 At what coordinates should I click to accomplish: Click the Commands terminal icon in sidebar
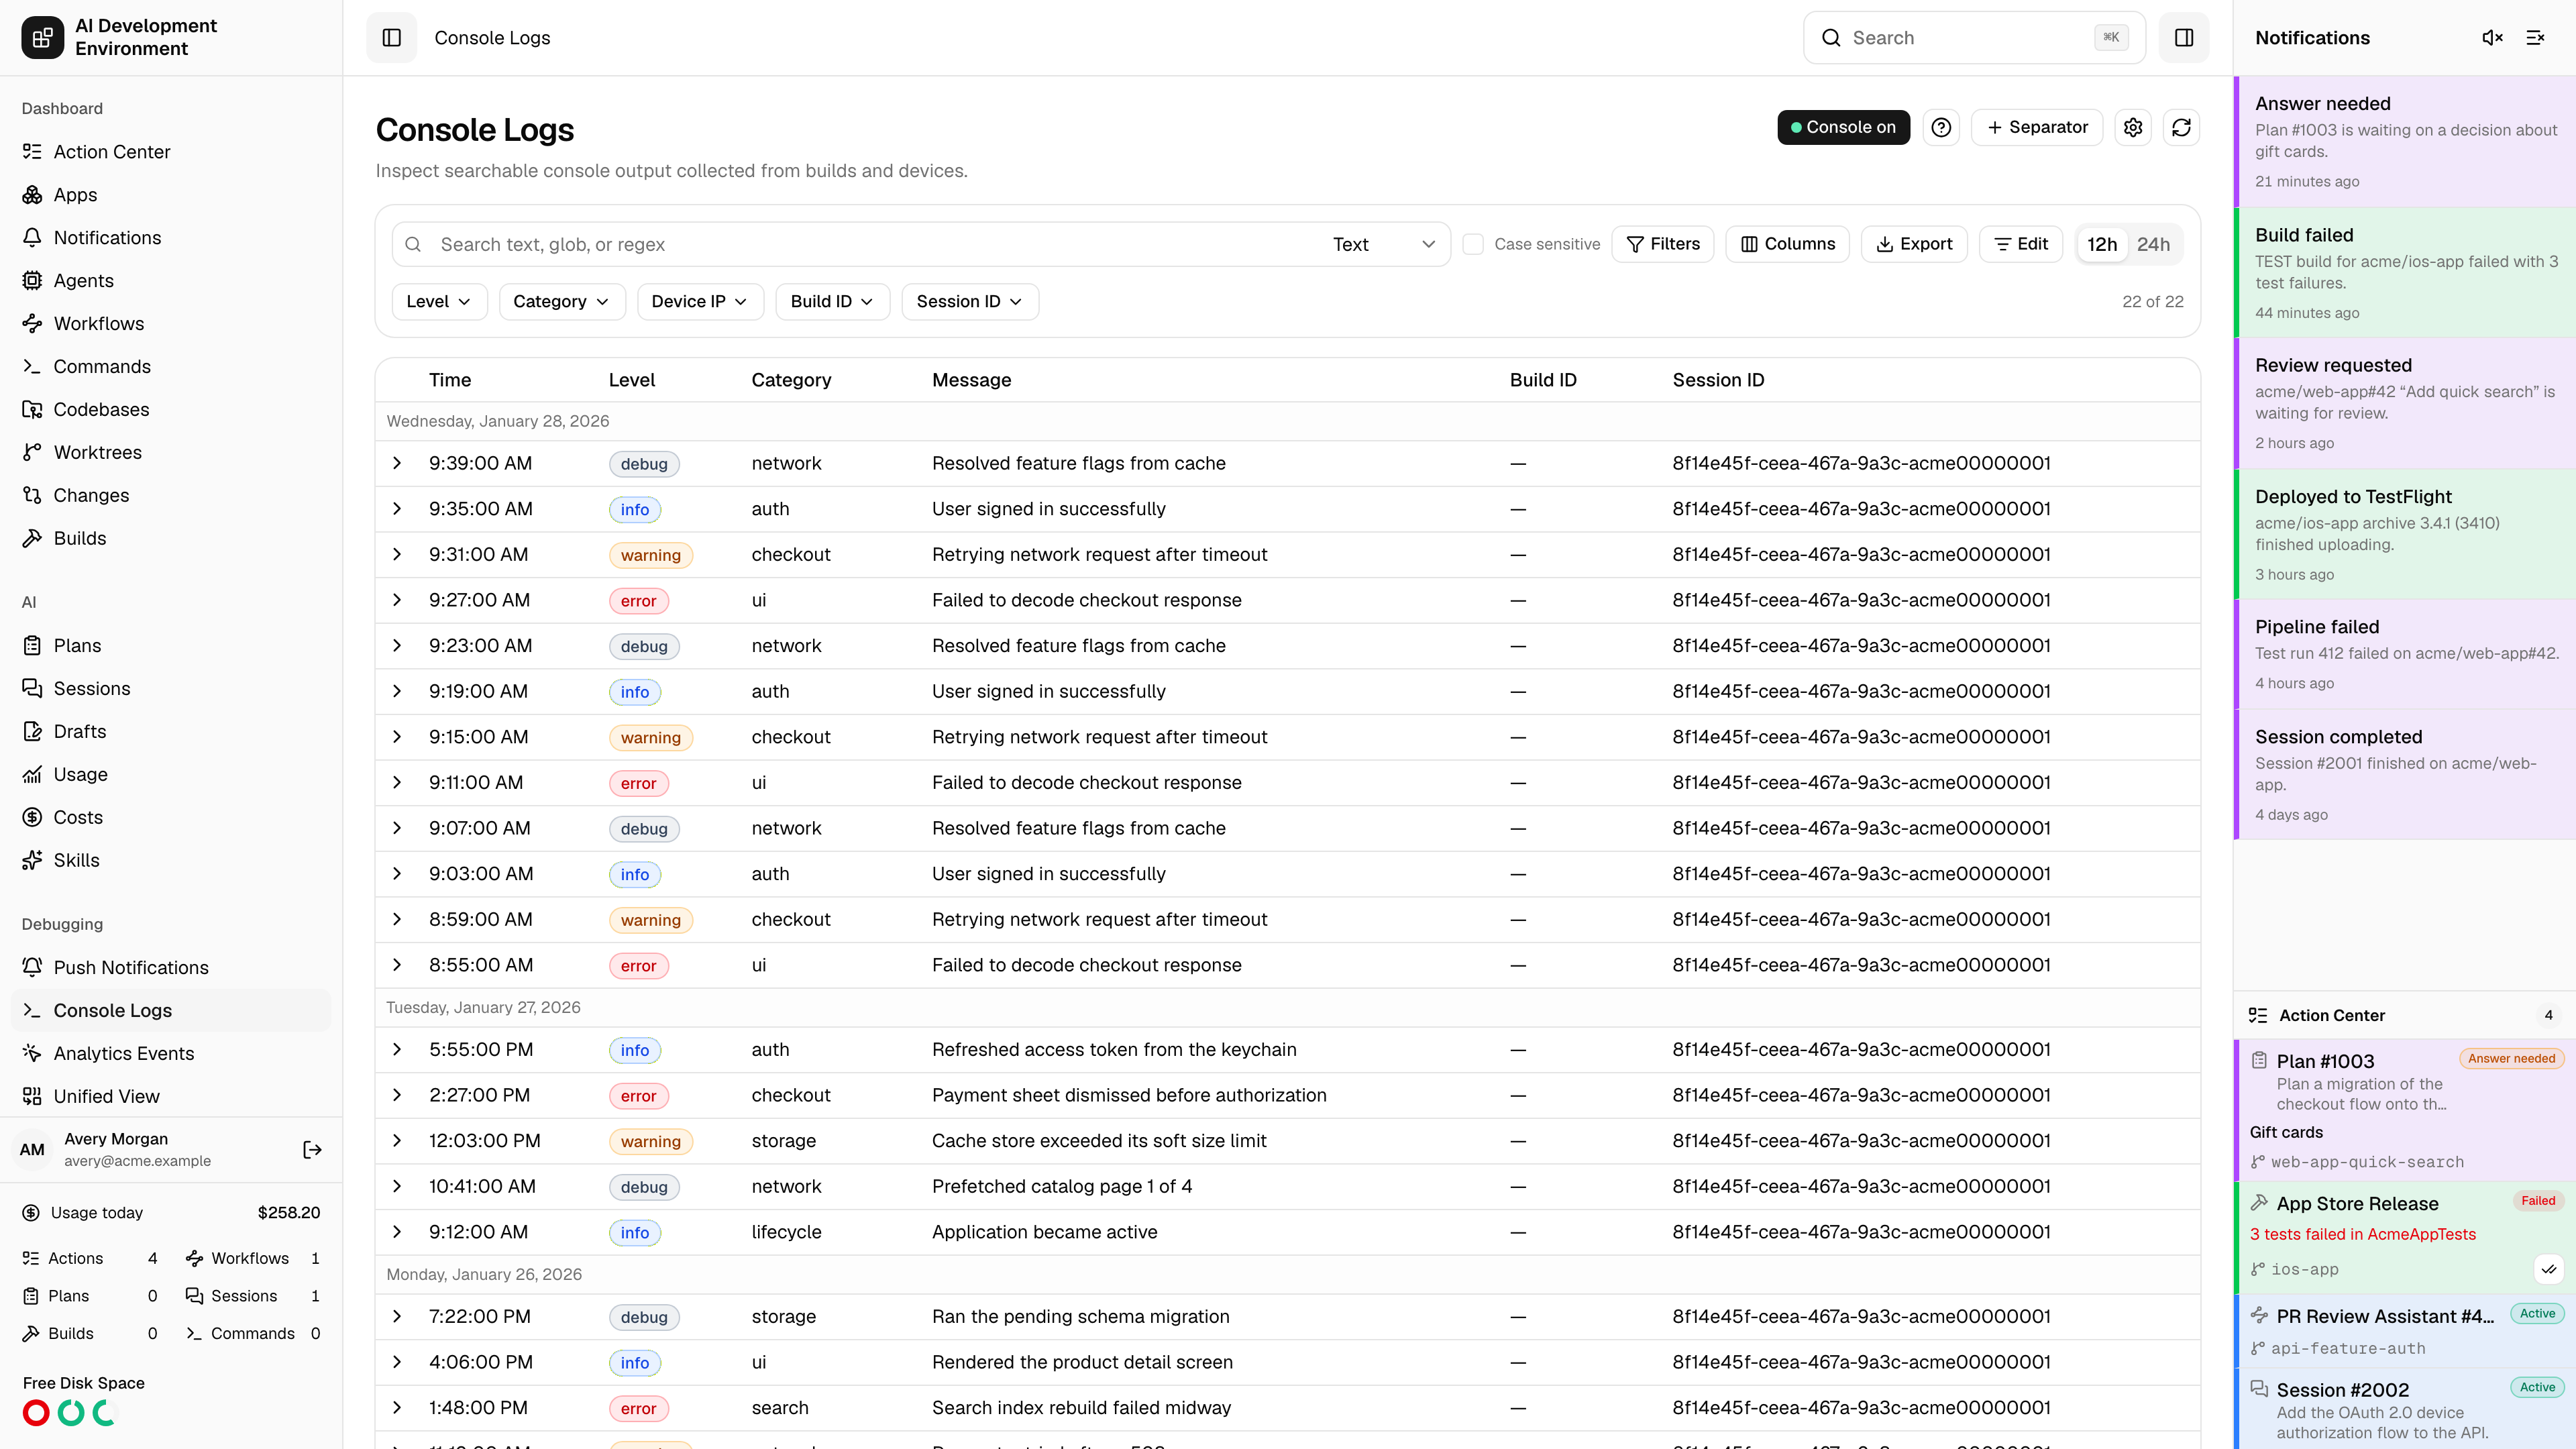[x=32, y=367]
